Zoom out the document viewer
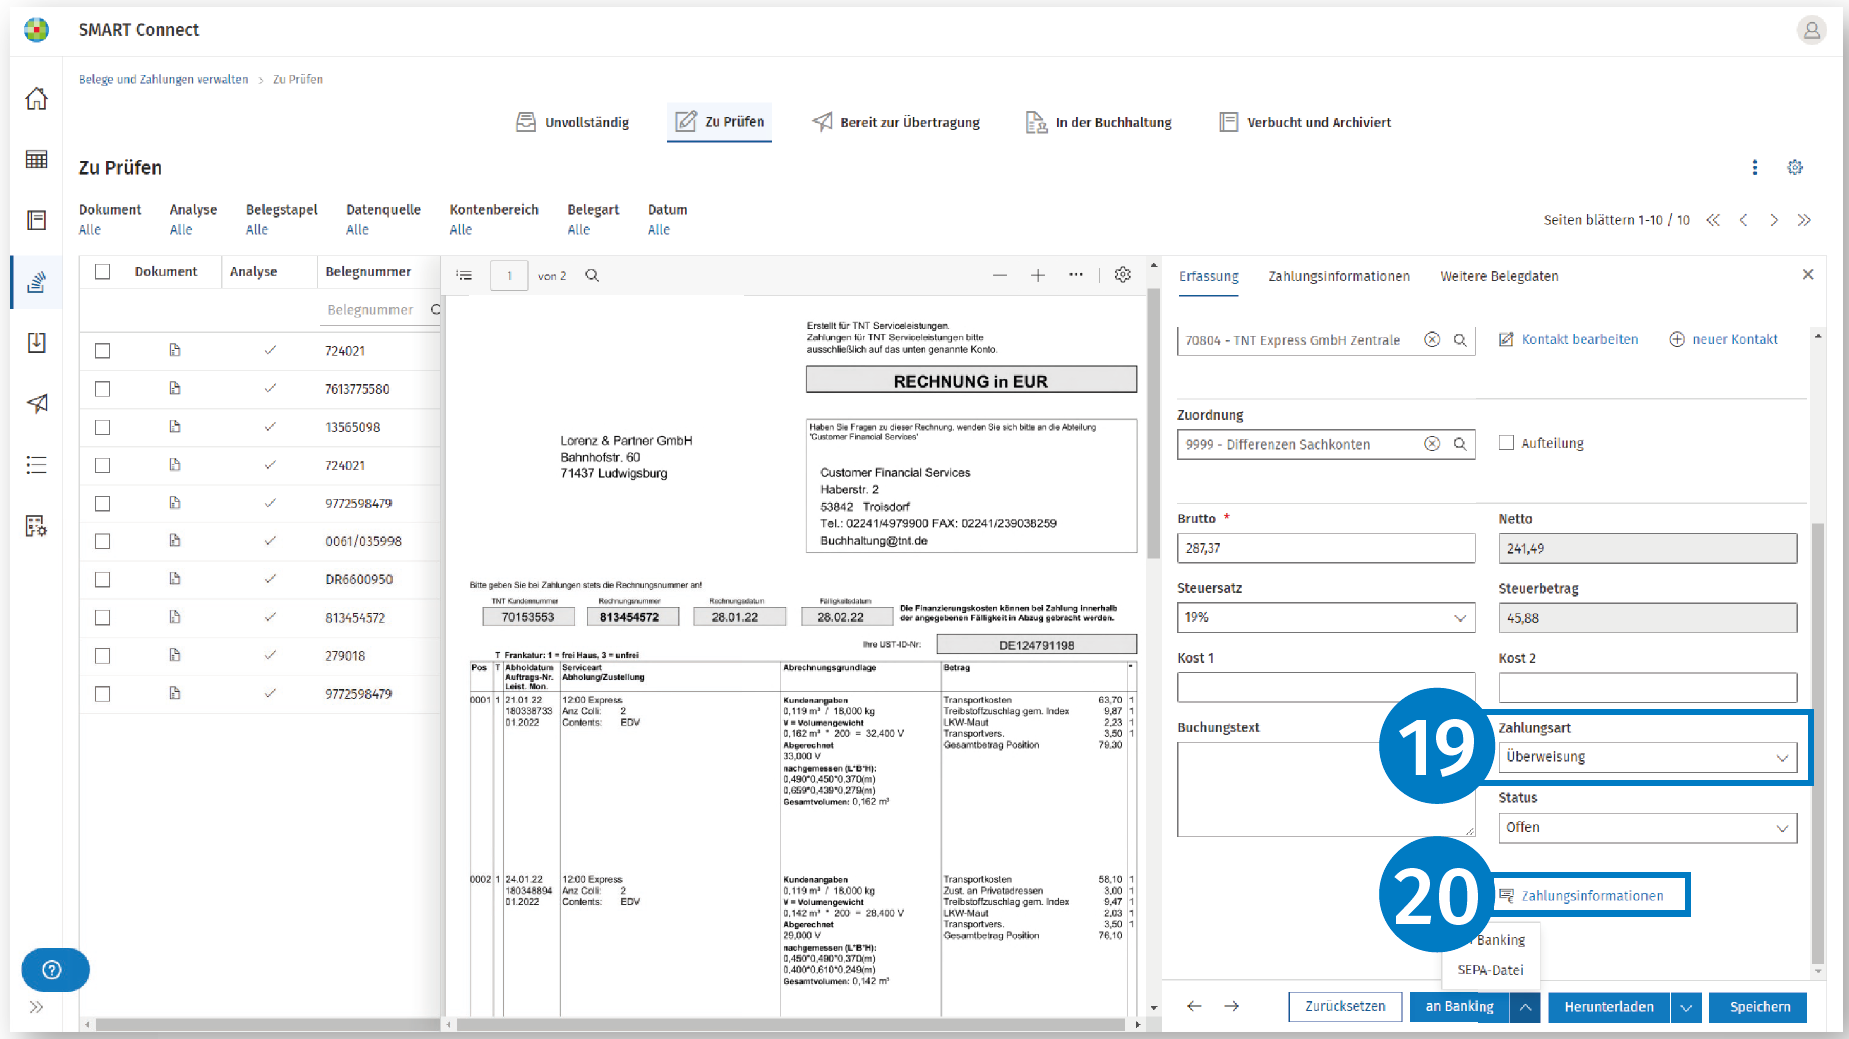The image size is (1849, 1039). click(999, 275)
